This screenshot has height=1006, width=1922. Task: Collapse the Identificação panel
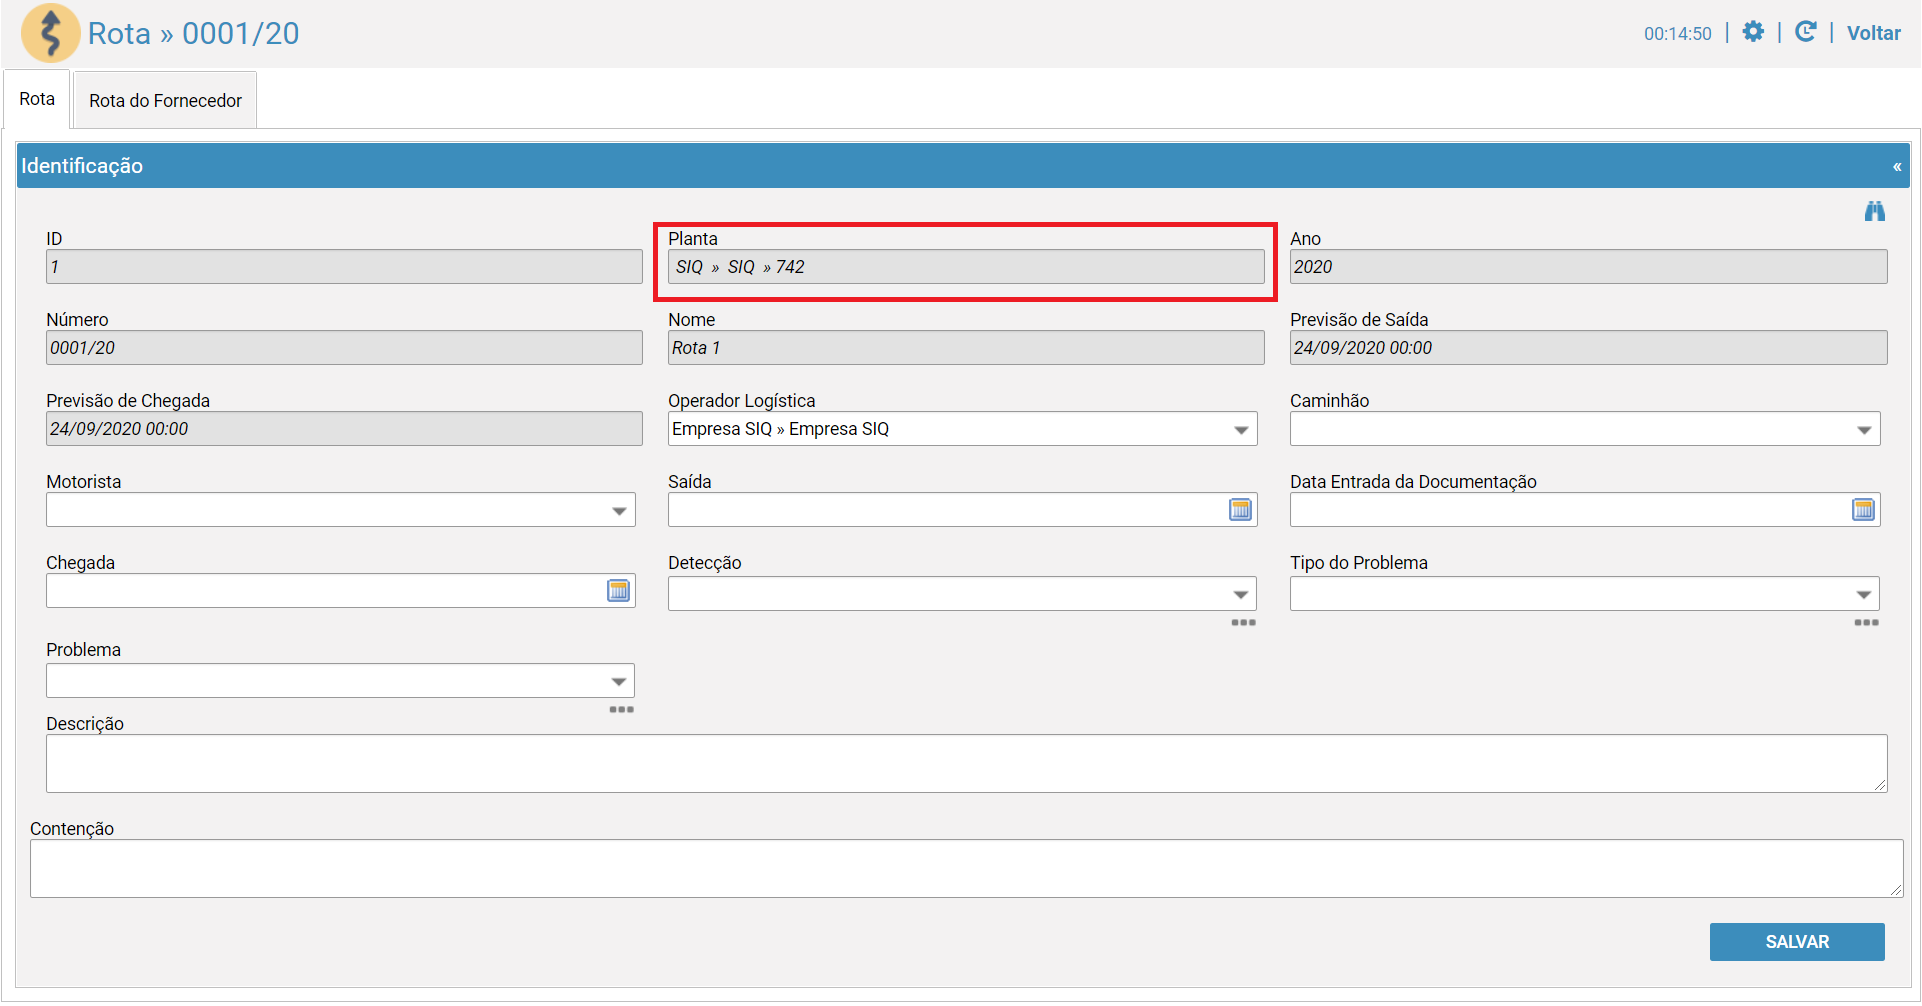[x=1896, y=167]
